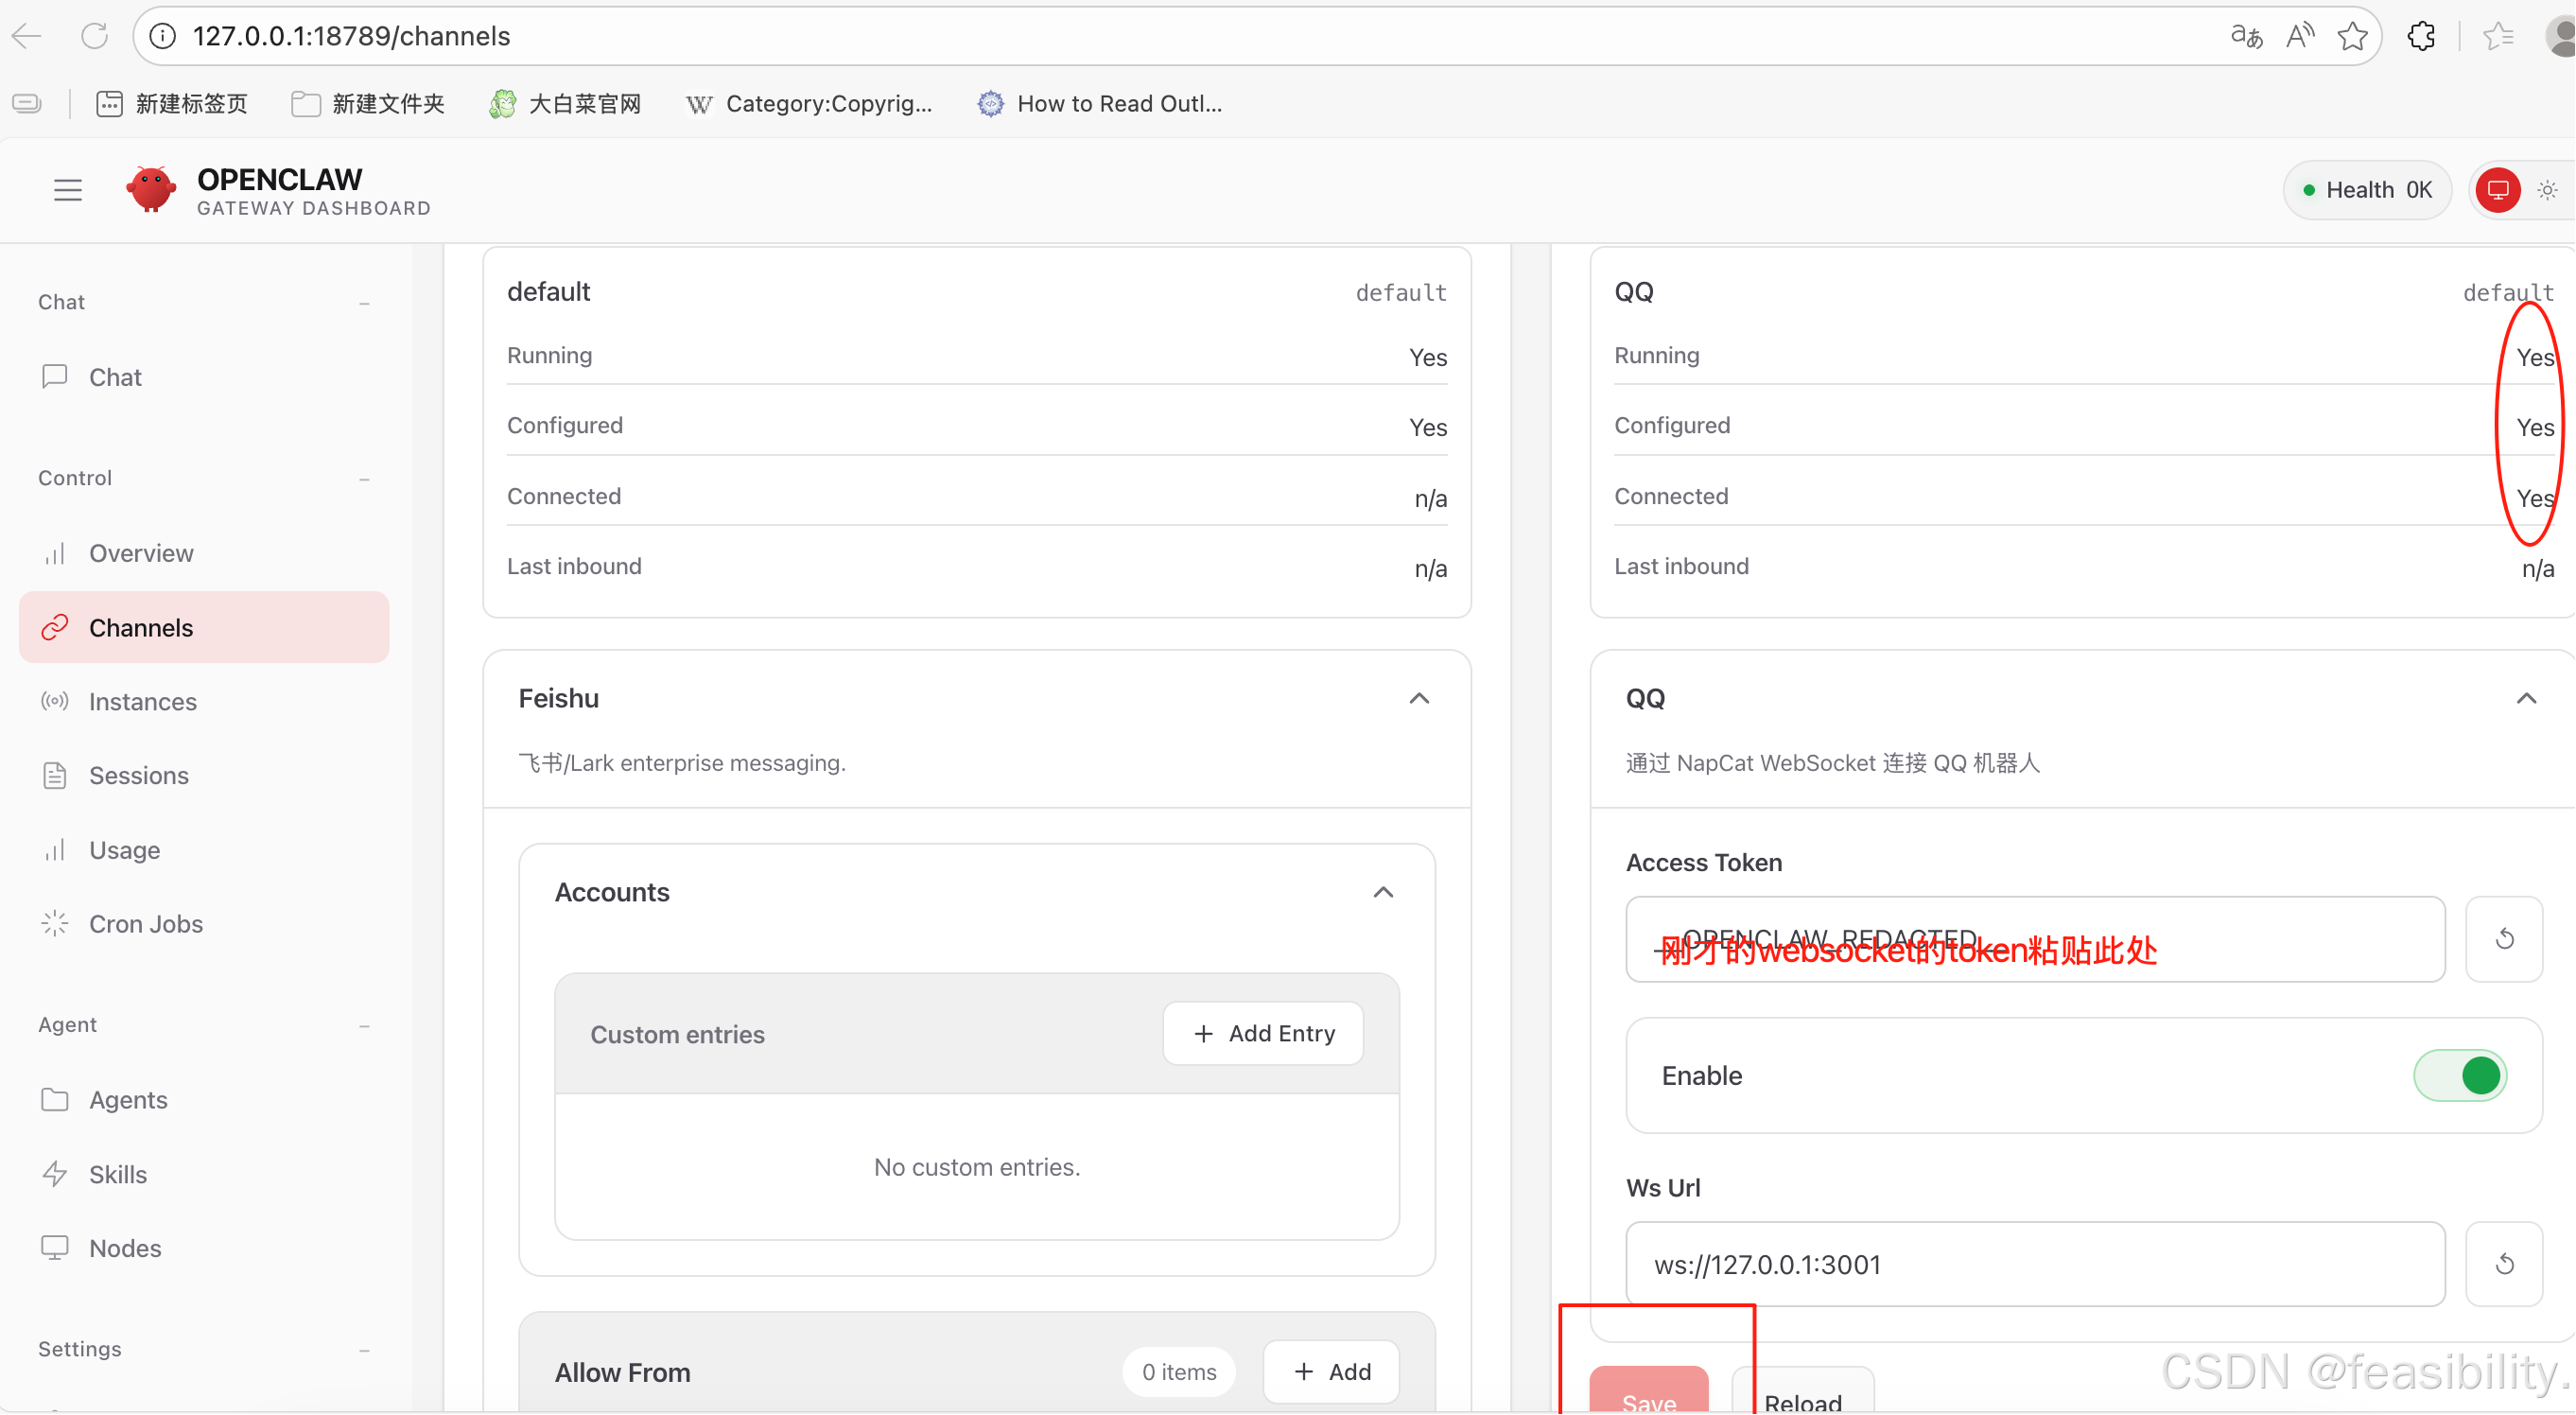Click the red monitor theme icon
Screen dimensions: 2576x1415
tap(2497, 189)
